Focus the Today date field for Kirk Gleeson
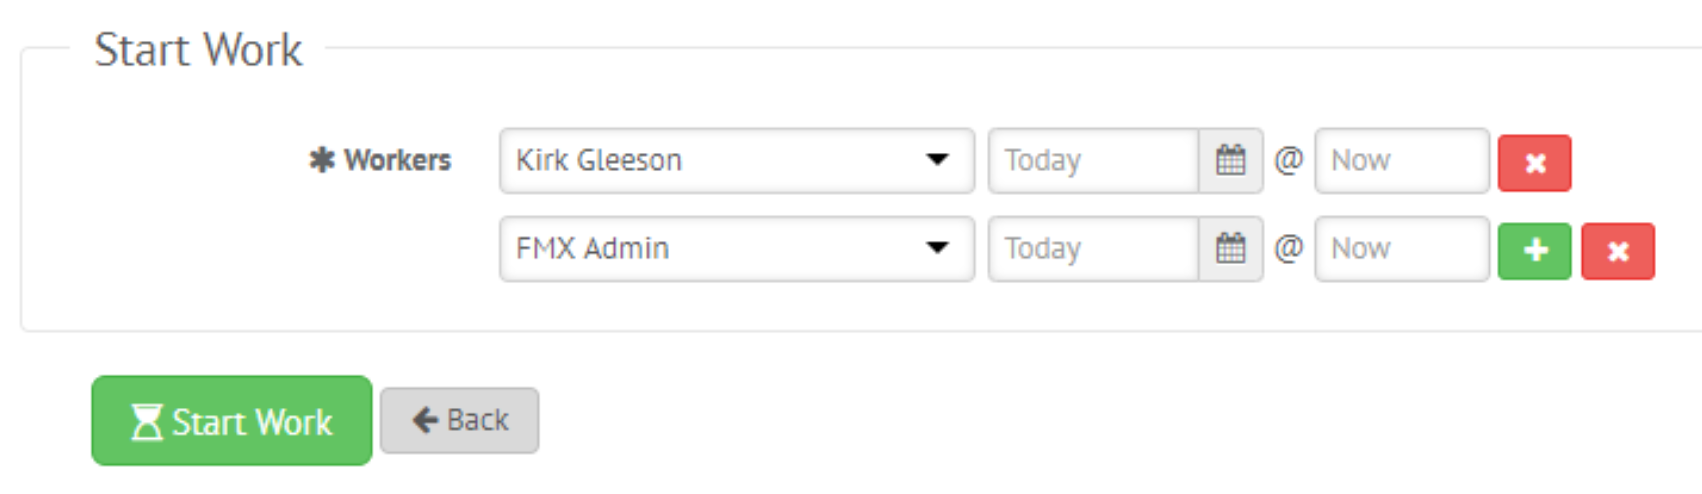This screenshot has width=1702, height=494. click(x=1094, y=160)
